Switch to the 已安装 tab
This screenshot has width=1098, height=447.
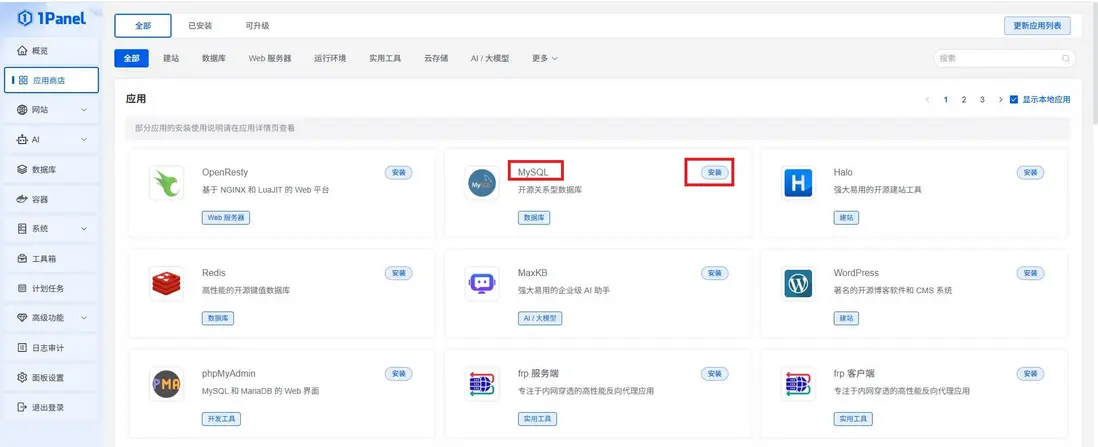click(x=200, y=25)
